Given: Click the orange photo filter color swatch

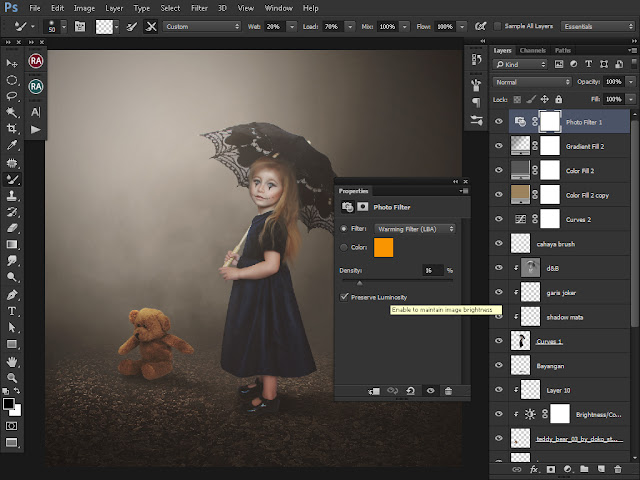Looking at the screenshot, I should (x=383, y=247).
